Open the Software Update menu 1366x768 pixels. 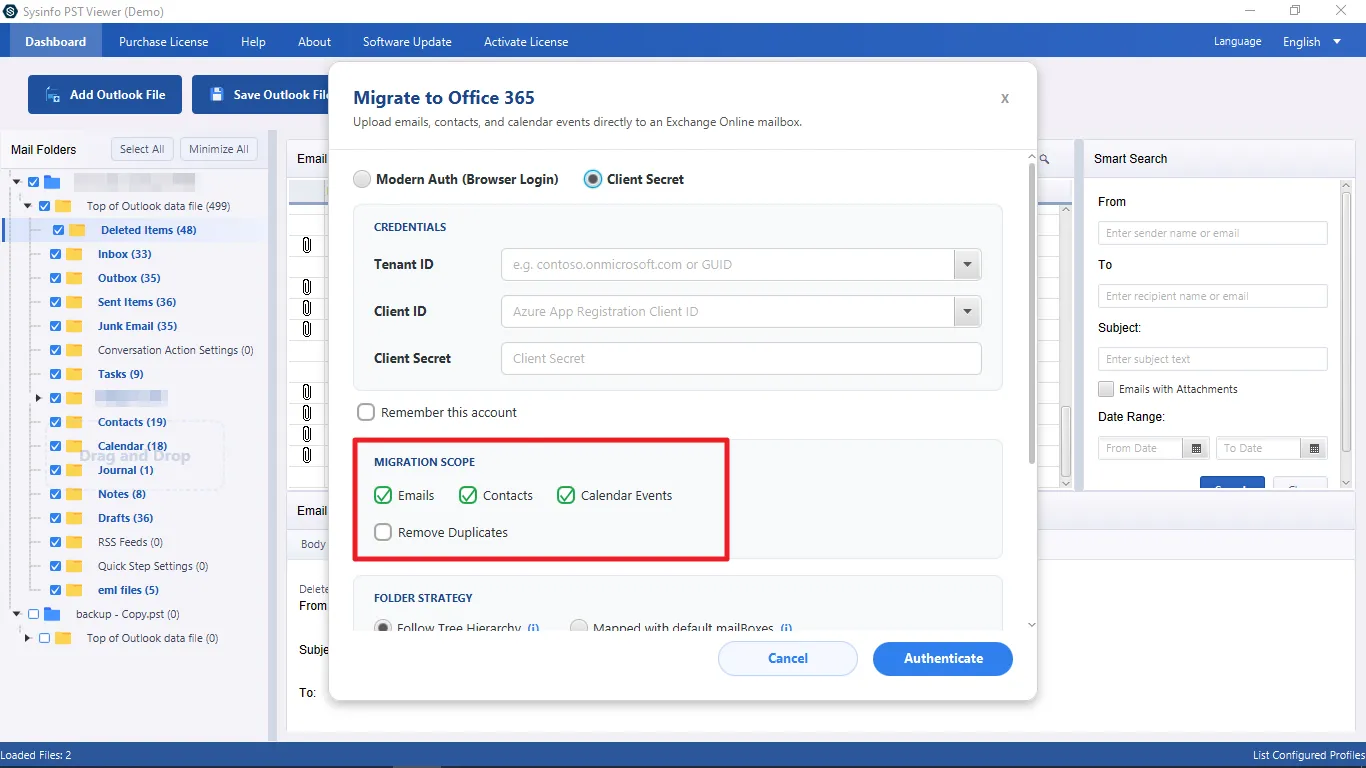[x=407, y=42]
